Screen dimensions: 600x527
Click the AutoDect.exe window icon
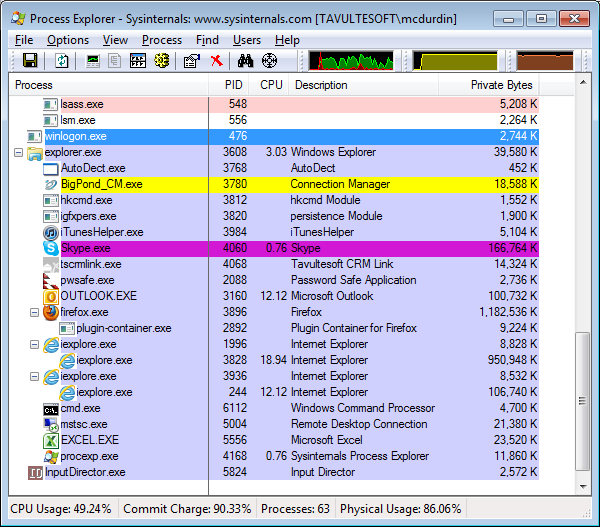tap(51, 169)
